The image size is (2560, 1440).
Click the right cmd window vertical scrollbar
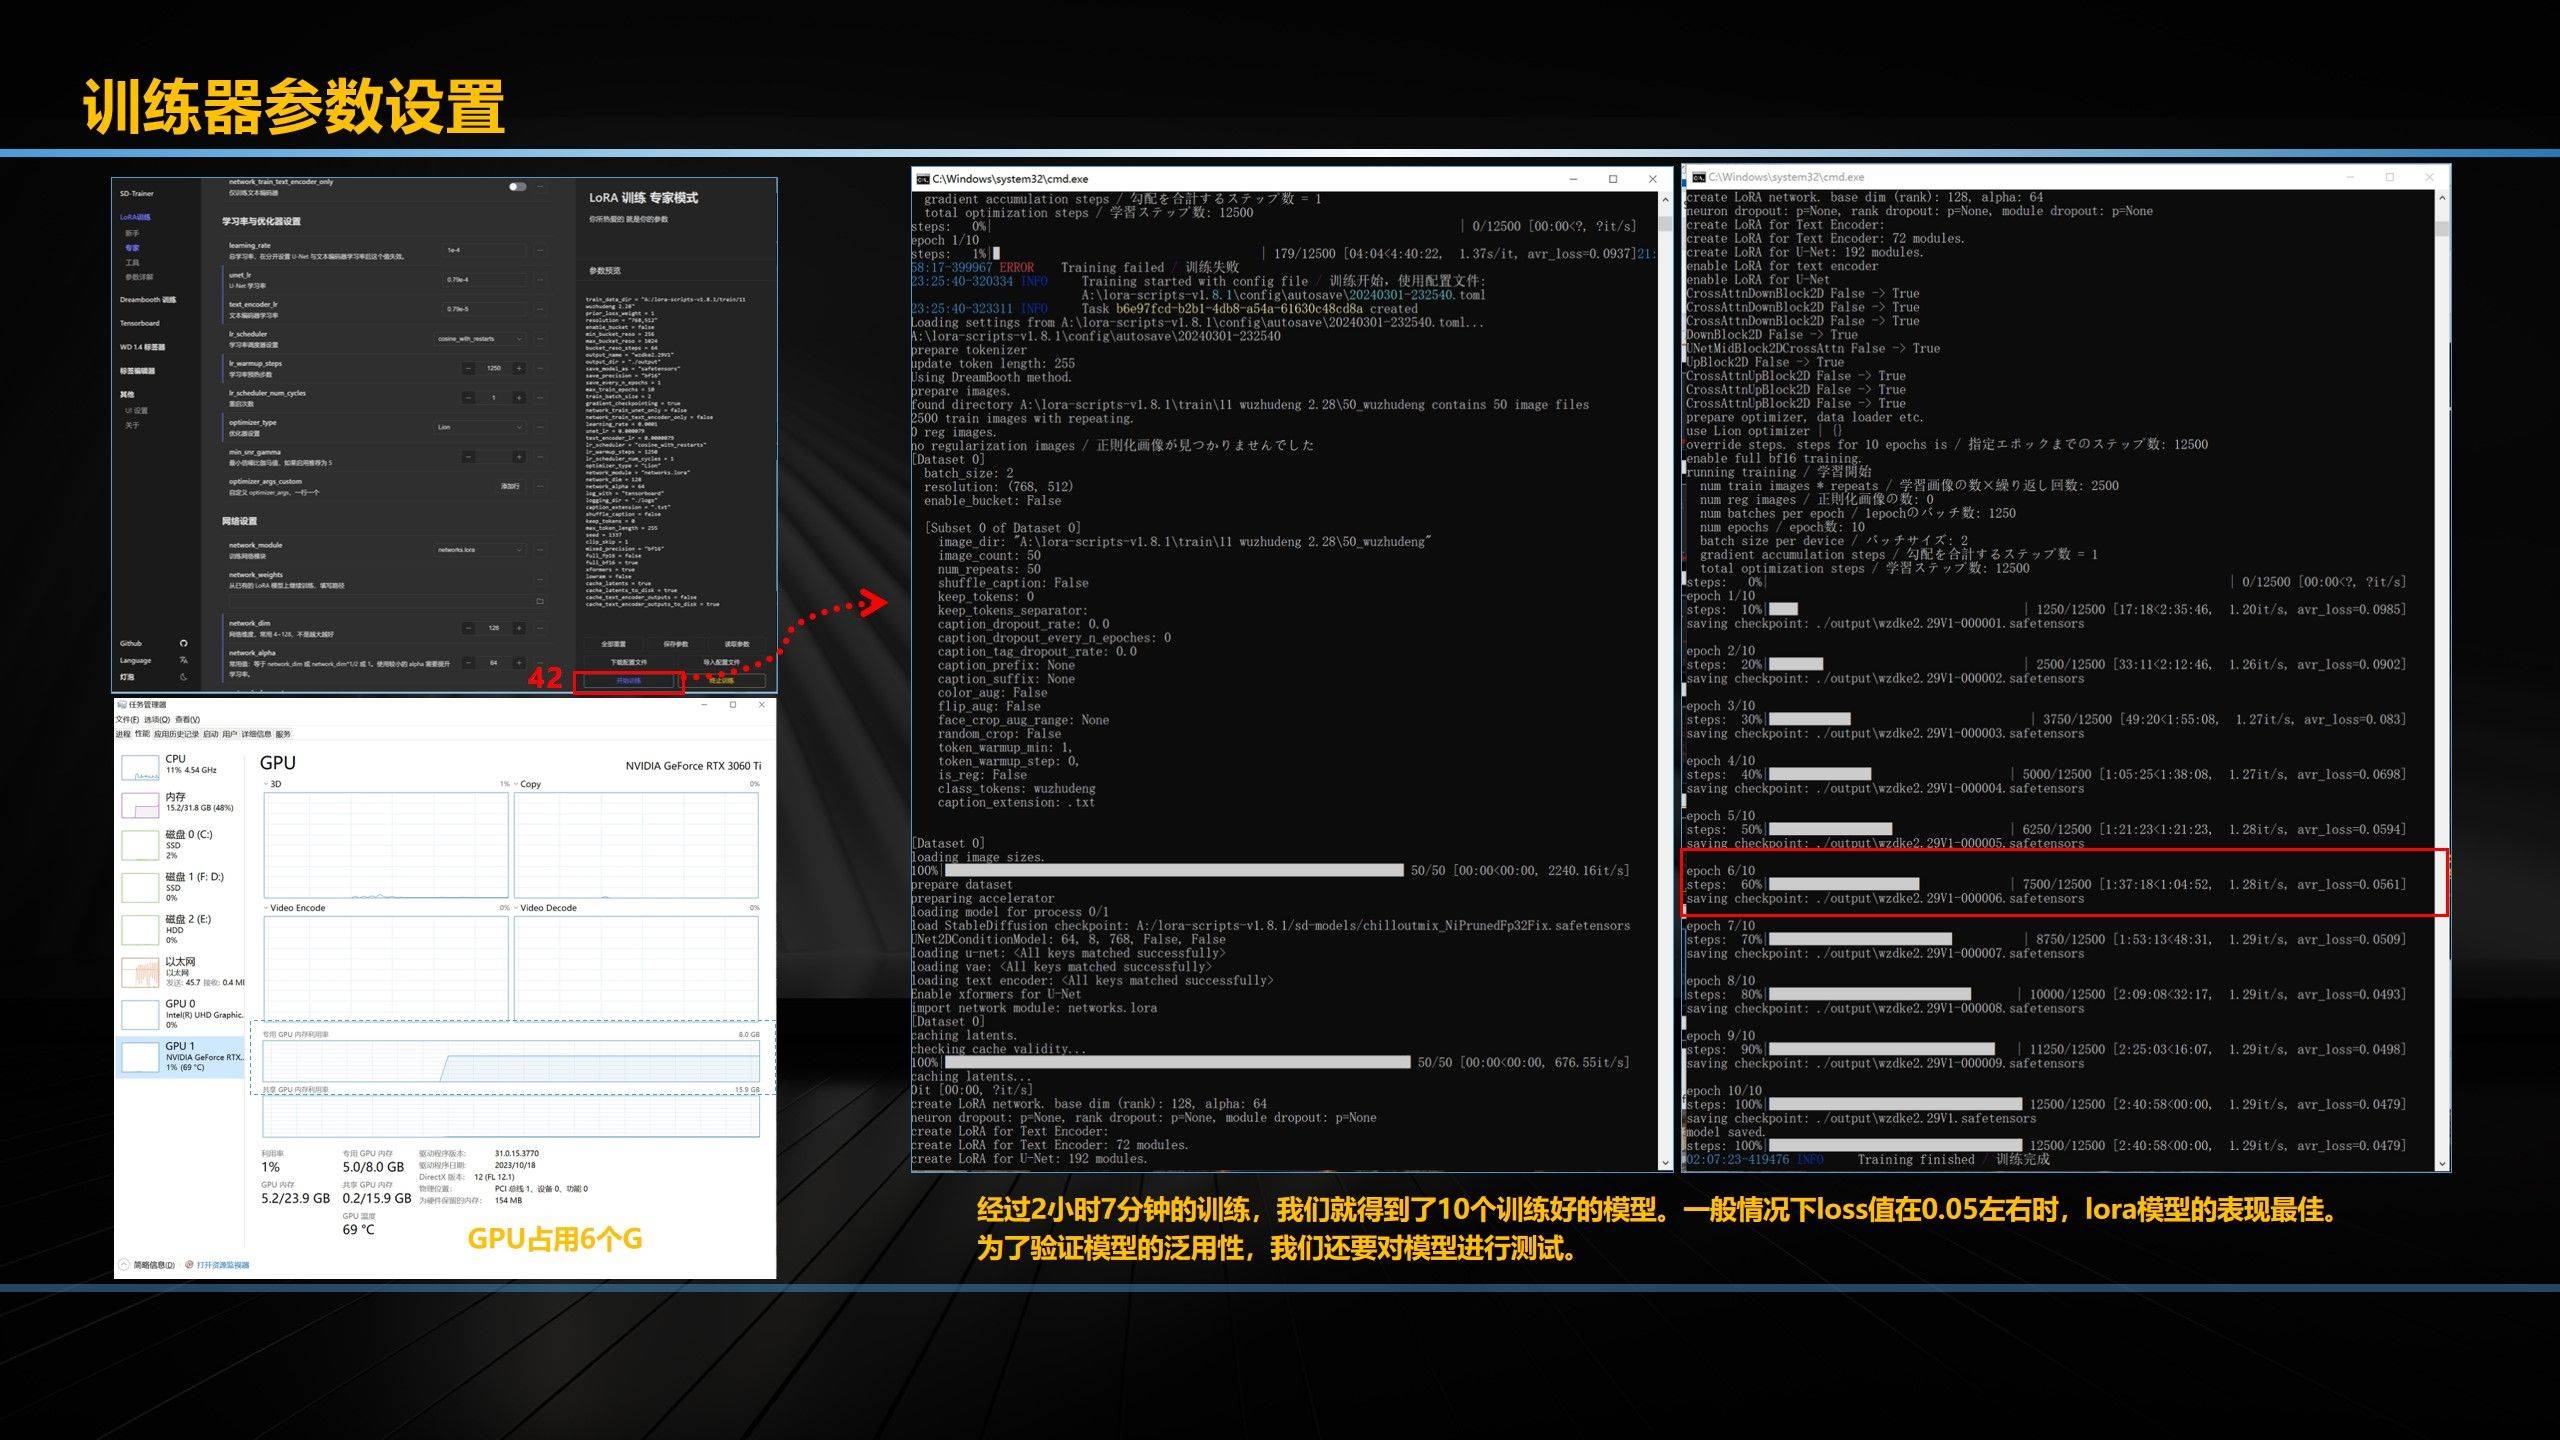pyautogui.click(x=2442, y=680)
